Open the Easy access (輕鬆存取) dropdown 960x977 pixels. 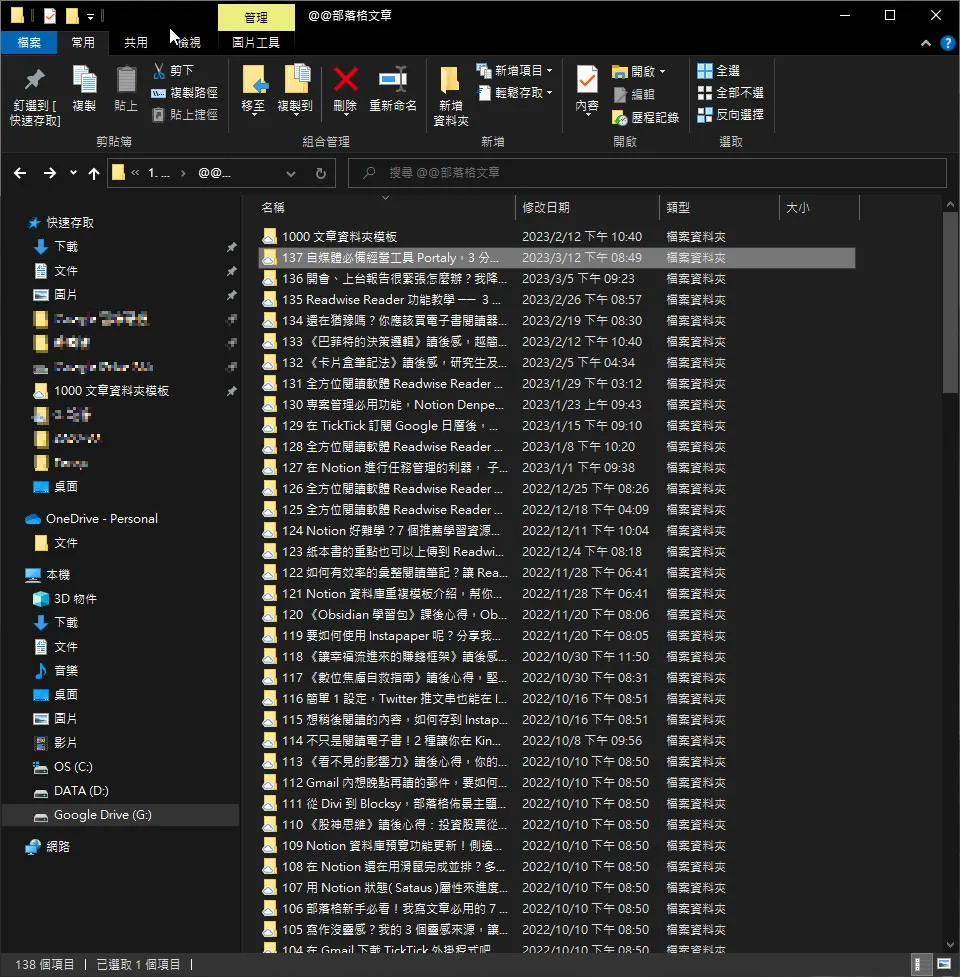coord(514,93)
